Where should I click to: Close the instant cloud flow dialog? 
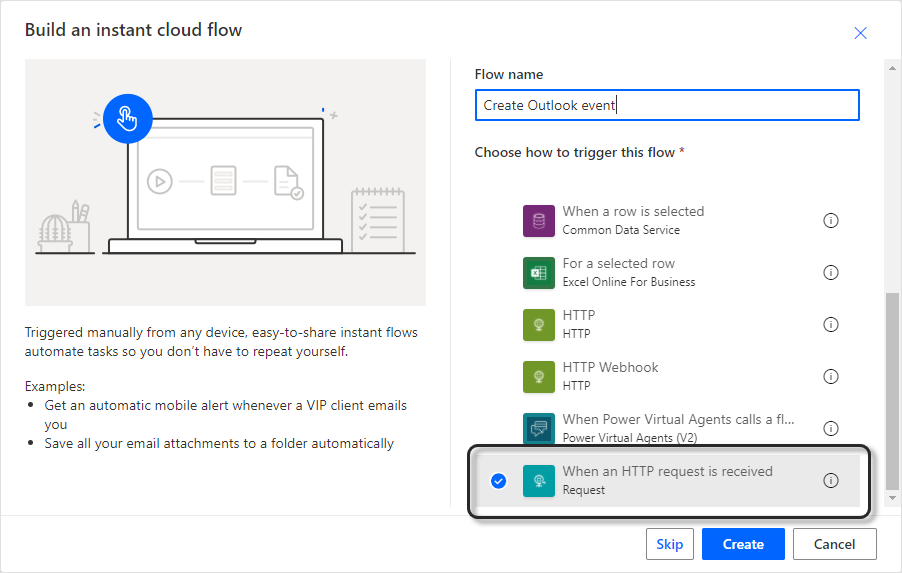point(861,33)
